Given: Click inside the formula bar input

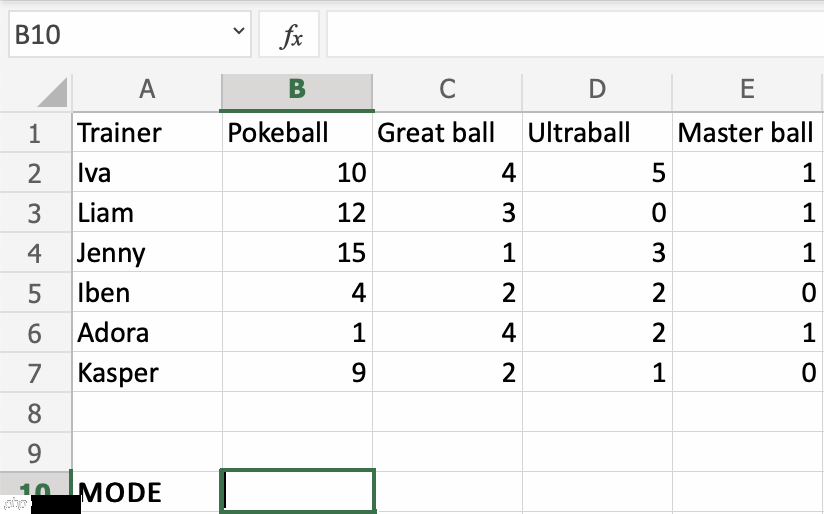Looking at the screenshot, I should click(x=575, y=35).
